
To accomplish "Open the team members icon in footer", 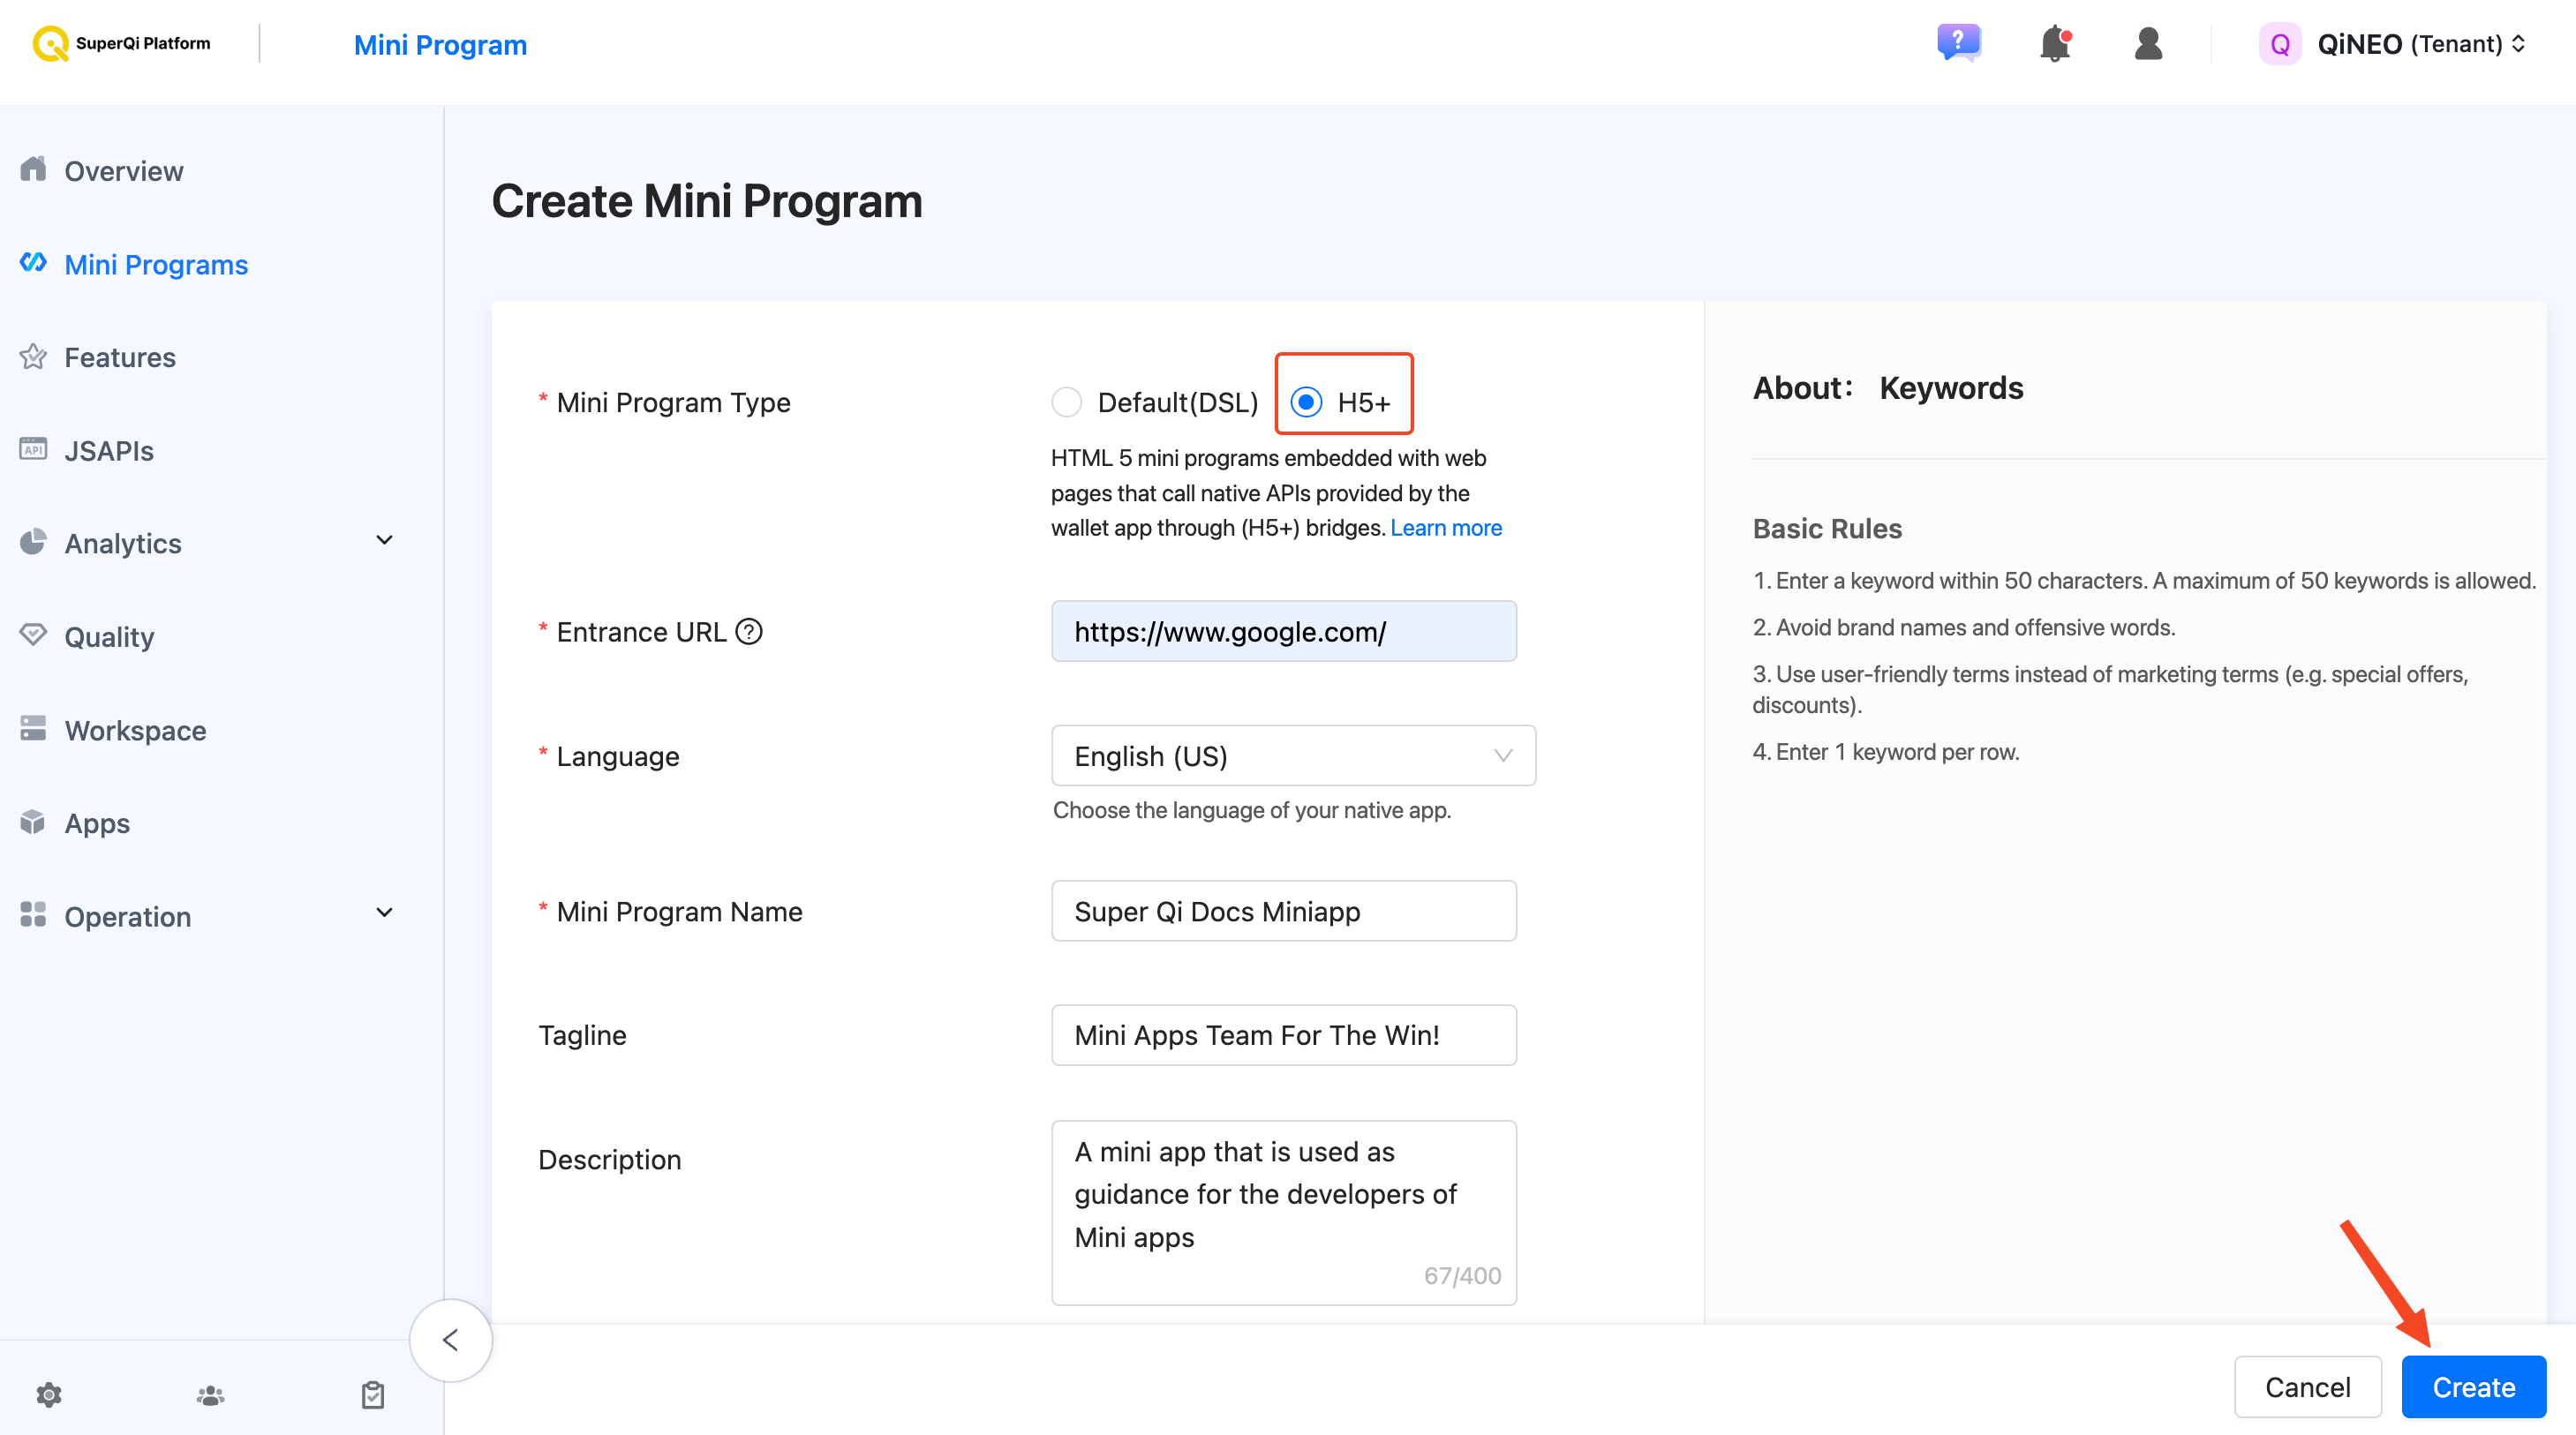I will click(x=210, y=1395).
